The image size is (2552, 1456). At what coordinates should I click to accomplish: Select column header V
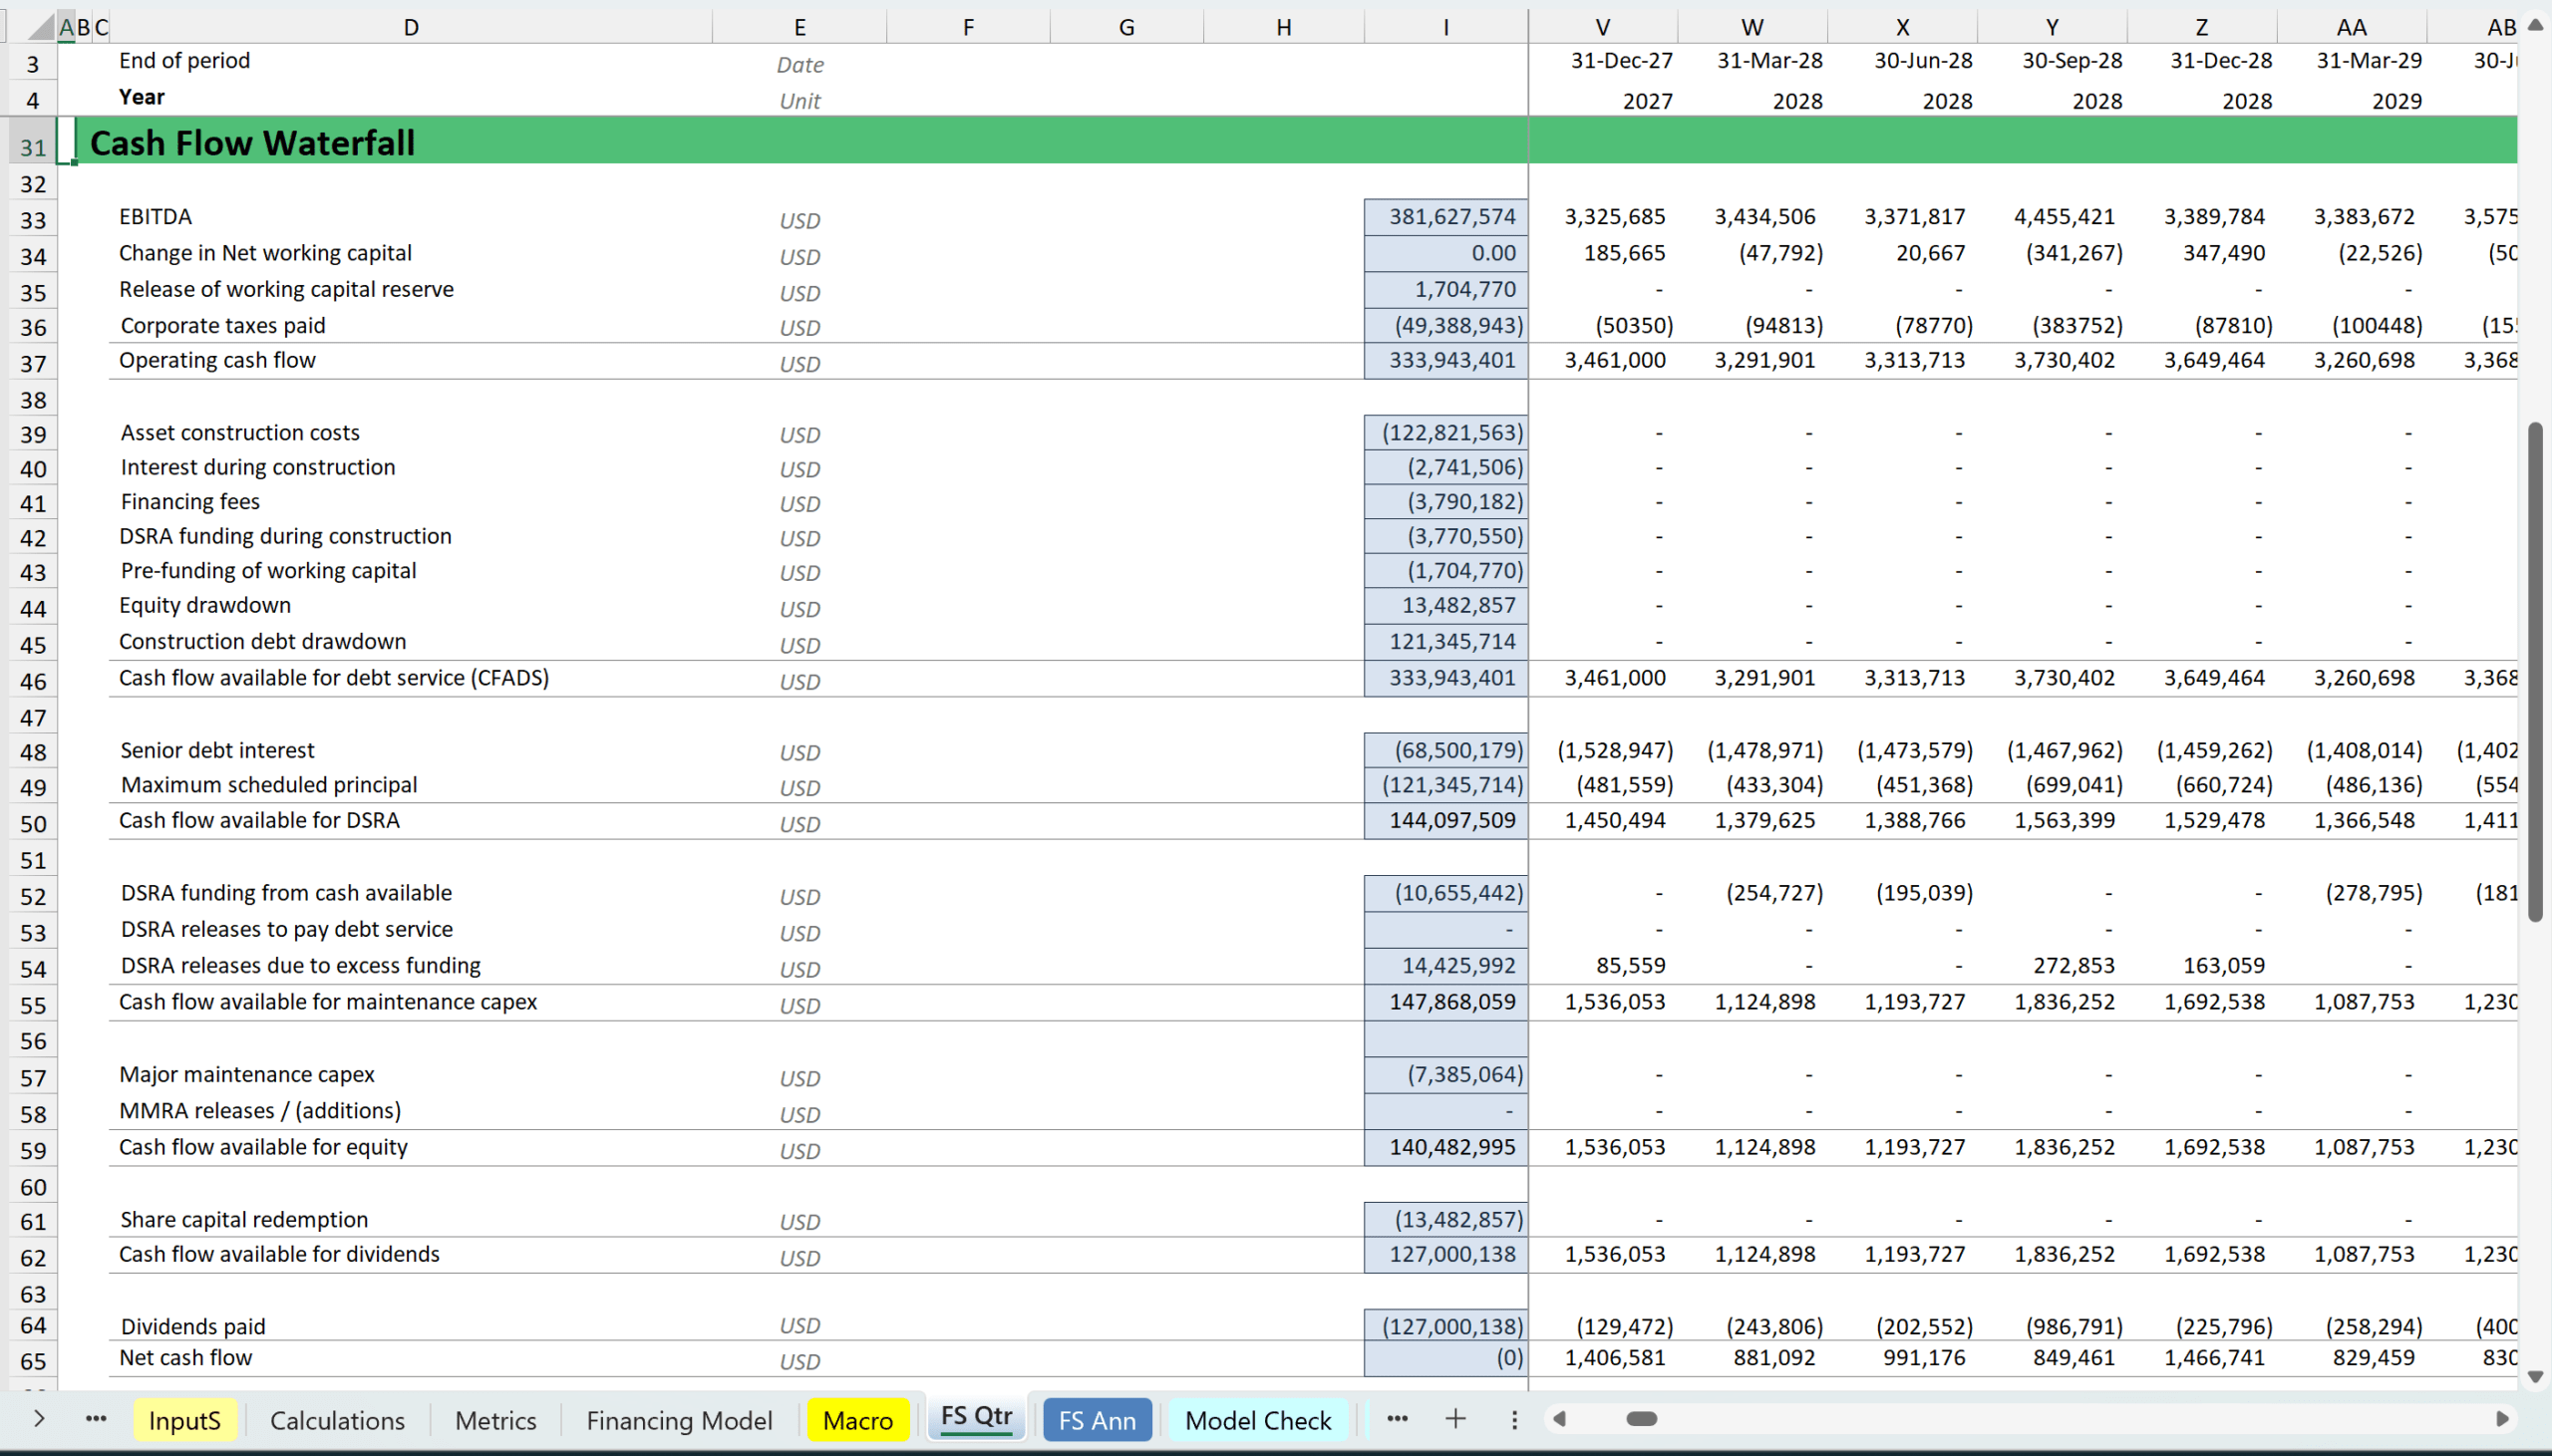(x=1602, y=27)
